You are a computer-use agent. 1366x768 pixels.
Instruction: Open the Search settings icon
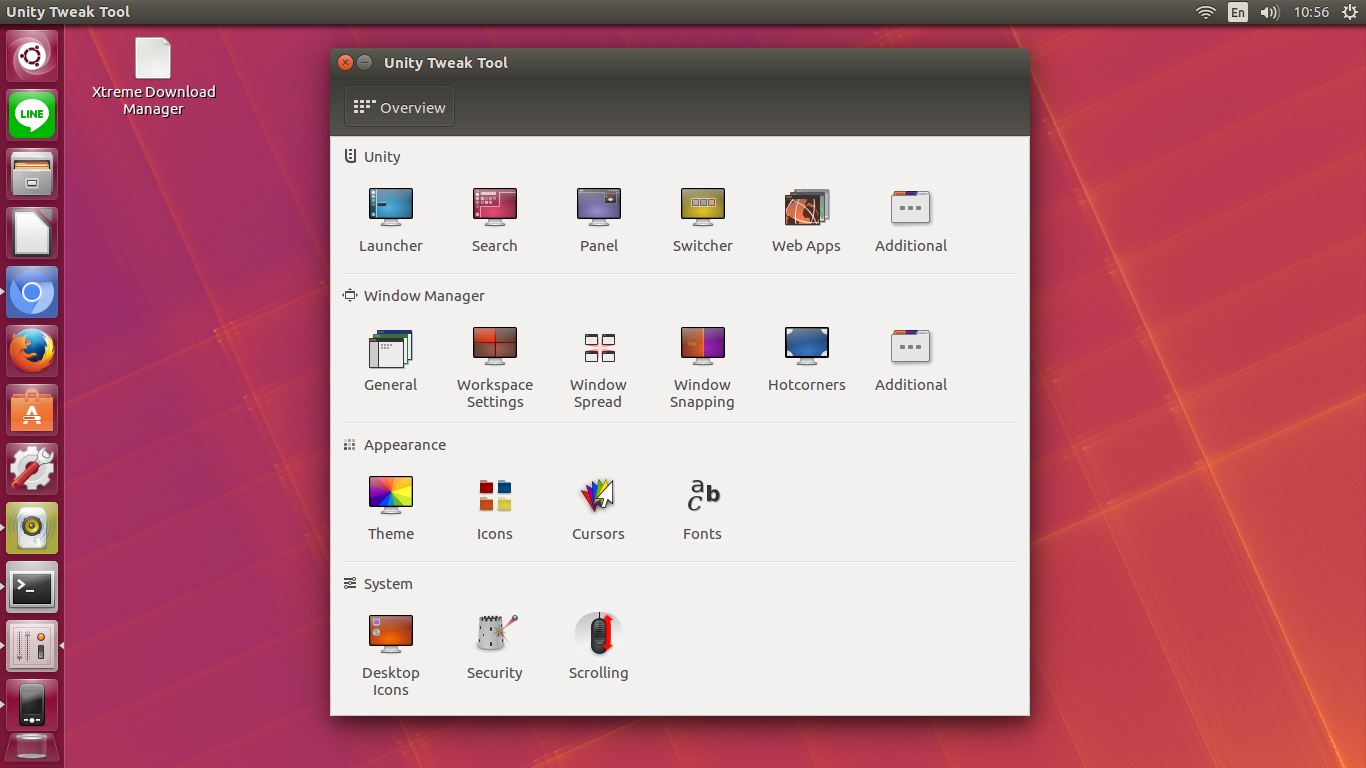[494, 219]
